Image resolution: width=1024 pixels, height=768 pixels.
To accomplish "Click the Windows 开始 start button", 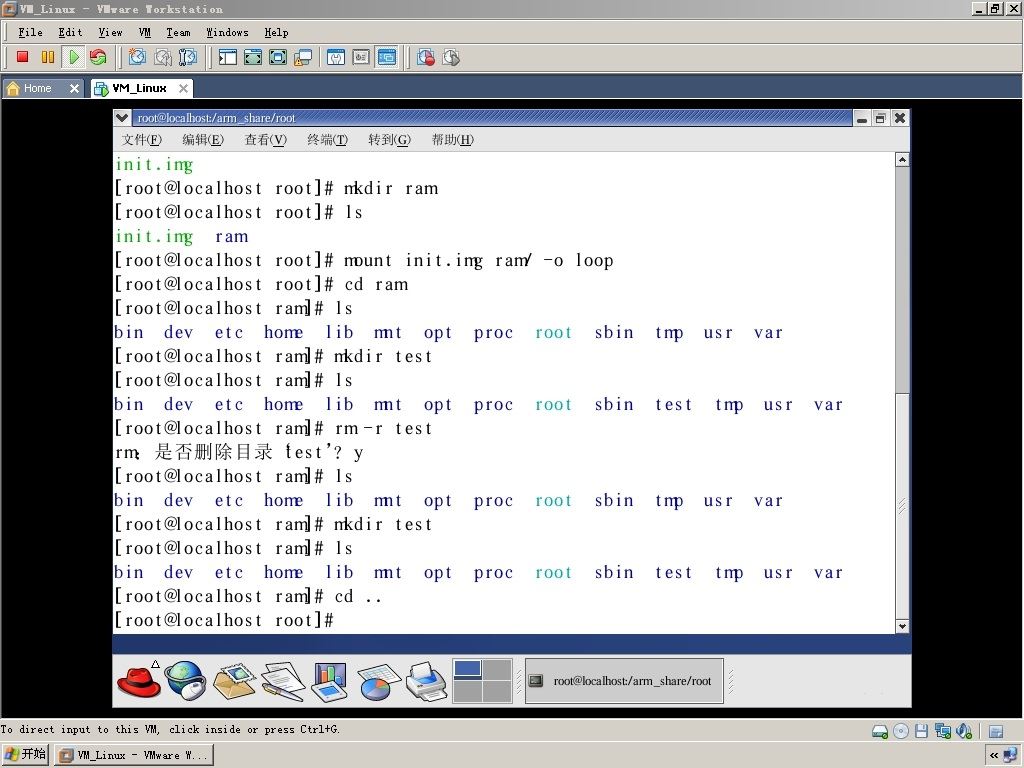I will click(25, 754).
